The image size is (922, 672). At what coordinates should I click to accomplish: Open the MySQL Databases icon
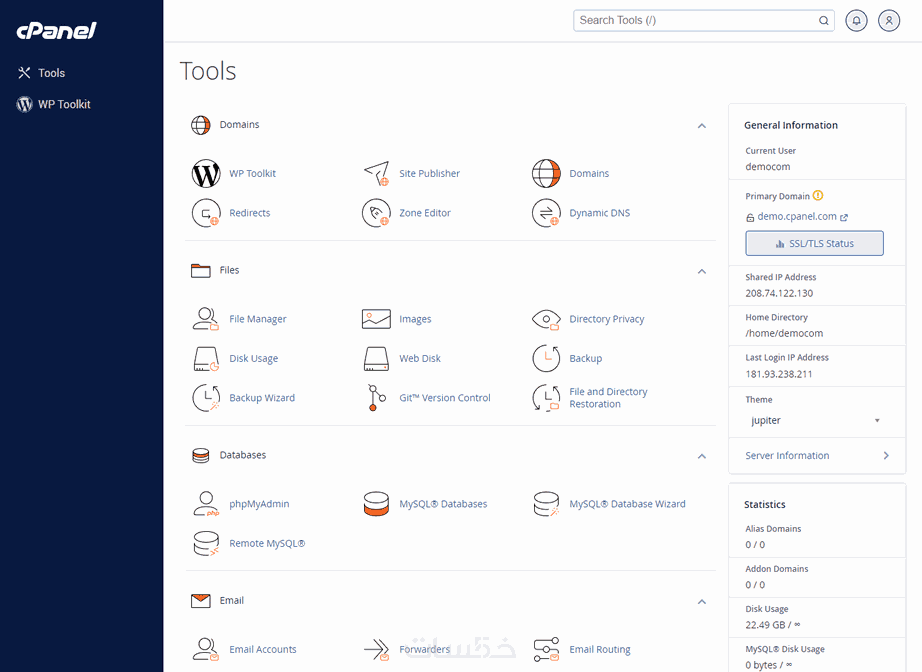coord(376,504)
